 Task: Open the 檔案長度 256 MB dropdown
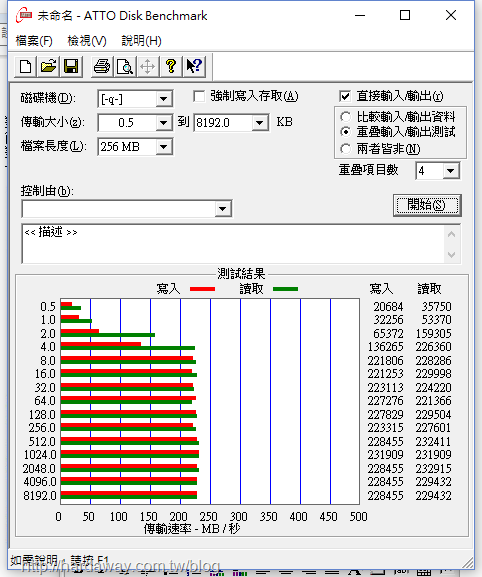[163, 147]
